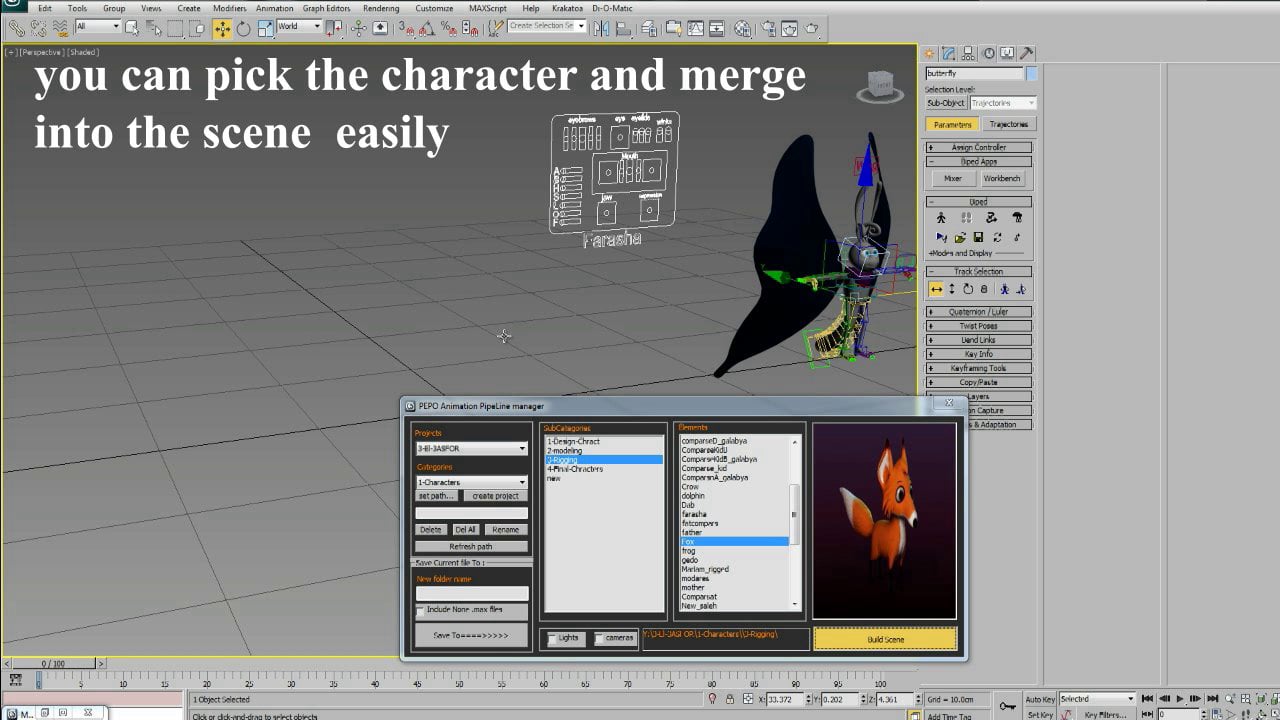Screen dimensions: 1280x720
Task: Check Include None .max files option
Action: [x=421, y=610]
